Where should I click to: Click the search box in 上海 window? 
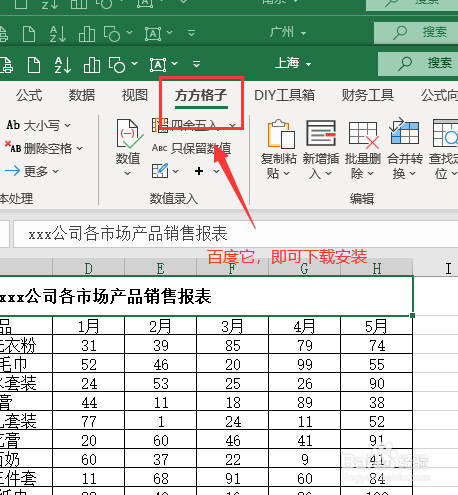[x=418, y=63]
